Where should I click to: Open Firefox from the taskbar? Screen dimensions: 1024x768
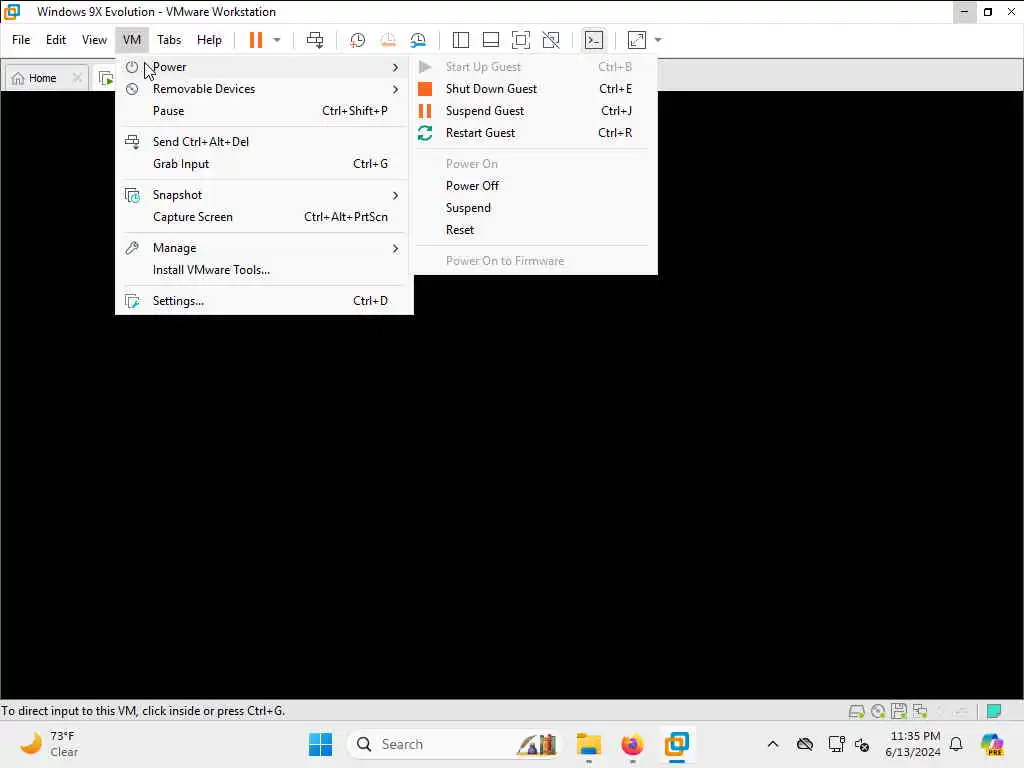click(x=632, y=744)
